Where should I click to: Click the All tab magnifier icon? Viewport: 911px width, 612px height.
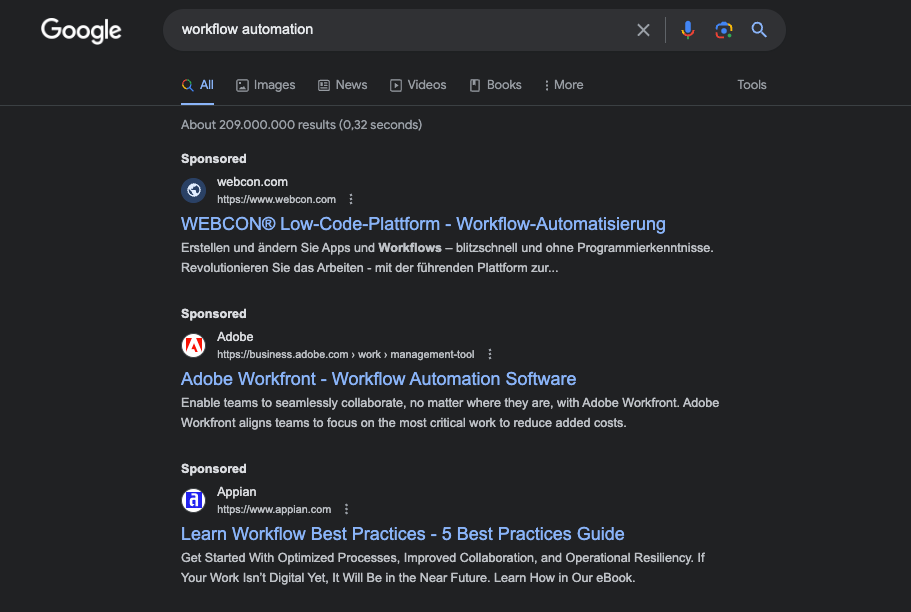point(187,85)
